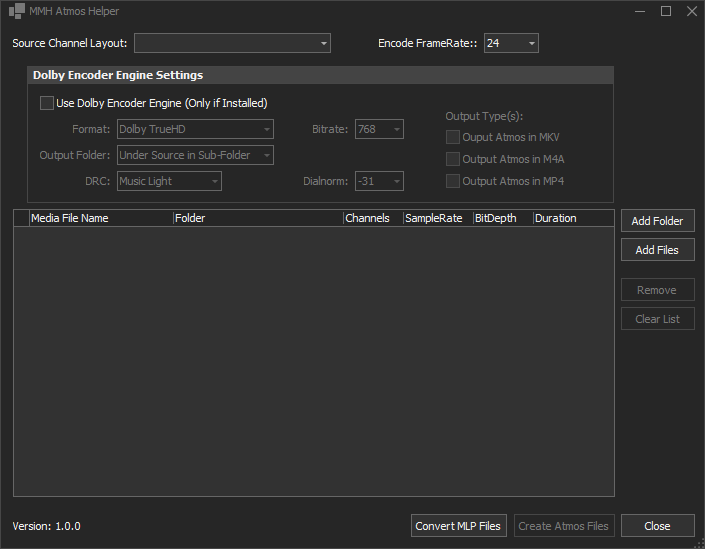This screenshot has height=549, width=705.
Task: Open the Dialnorm -31 dropdown
Action: click(x=379, y=181)
